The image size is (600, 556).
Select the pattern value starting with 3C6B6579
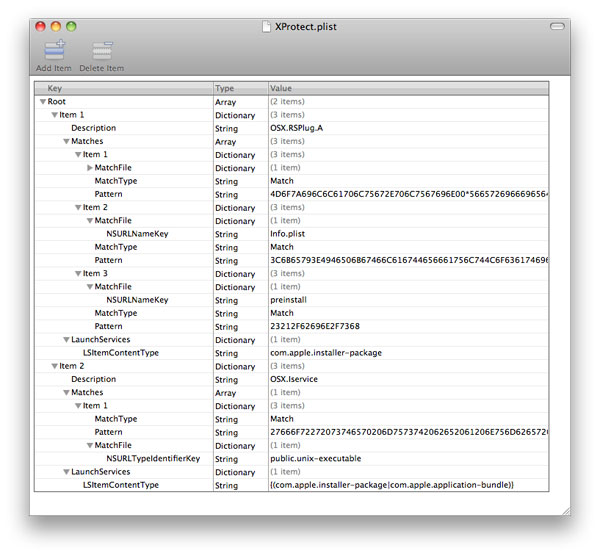(409, 260)
